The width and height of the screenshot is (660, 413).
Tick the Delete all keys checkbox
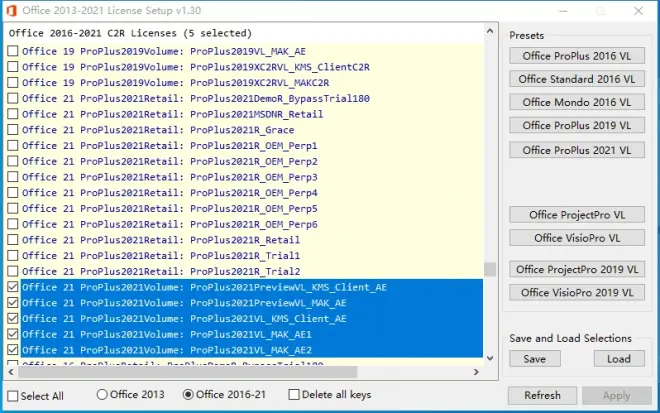pos(294,394)
